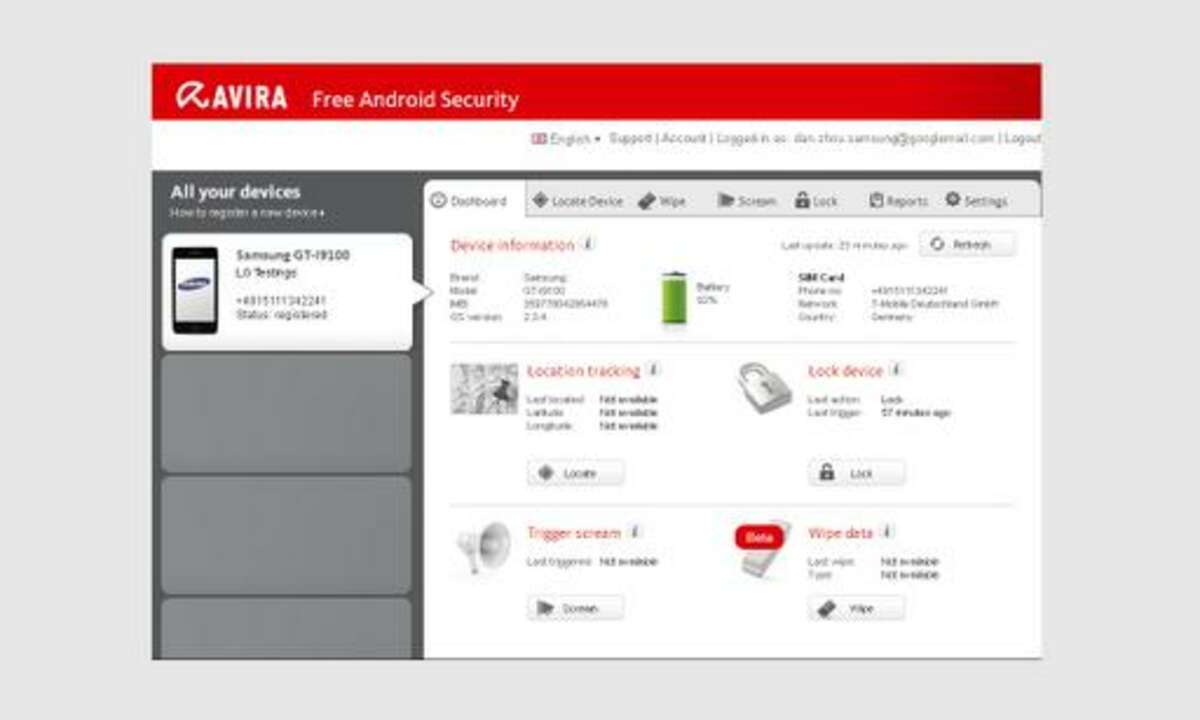Click the info icon beside Lock device

[x=896, y=370]
